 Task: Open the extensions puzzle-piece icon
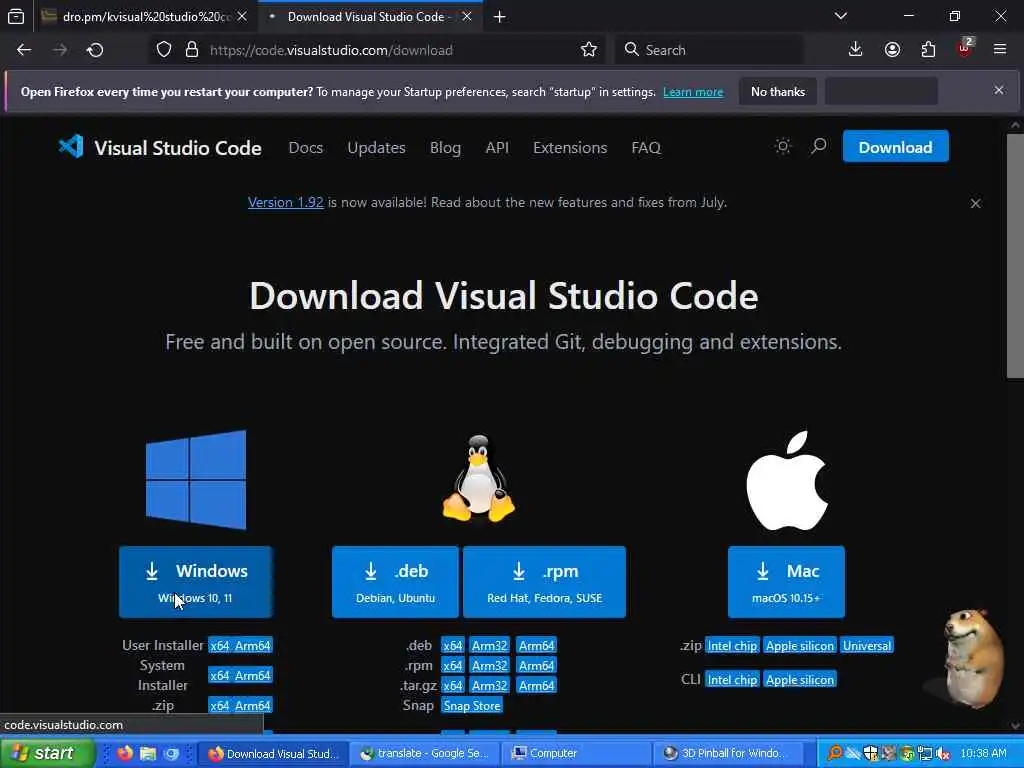coord(928,50)
